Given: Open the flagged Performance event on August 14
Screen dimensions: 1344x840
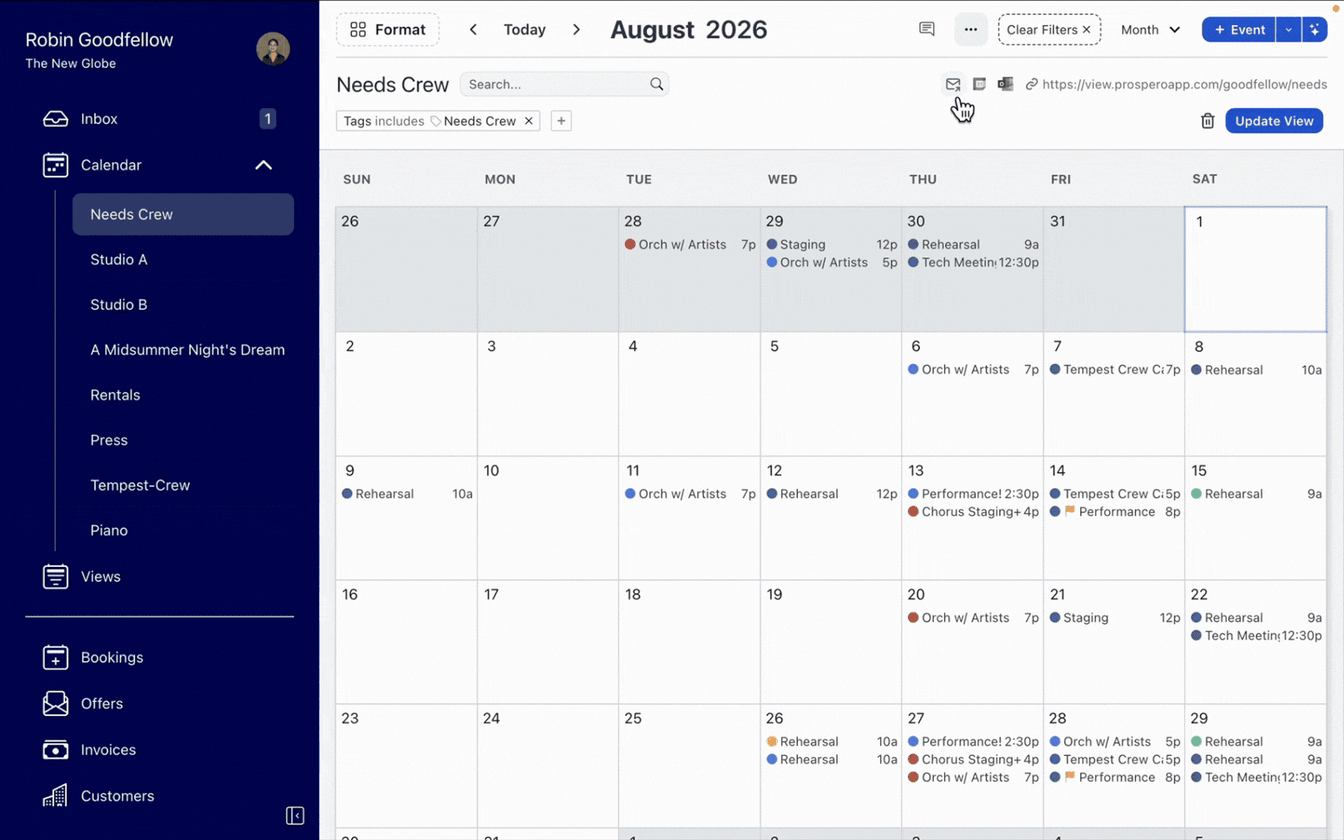Looking at the screenshot, I should click(1115, 512).
